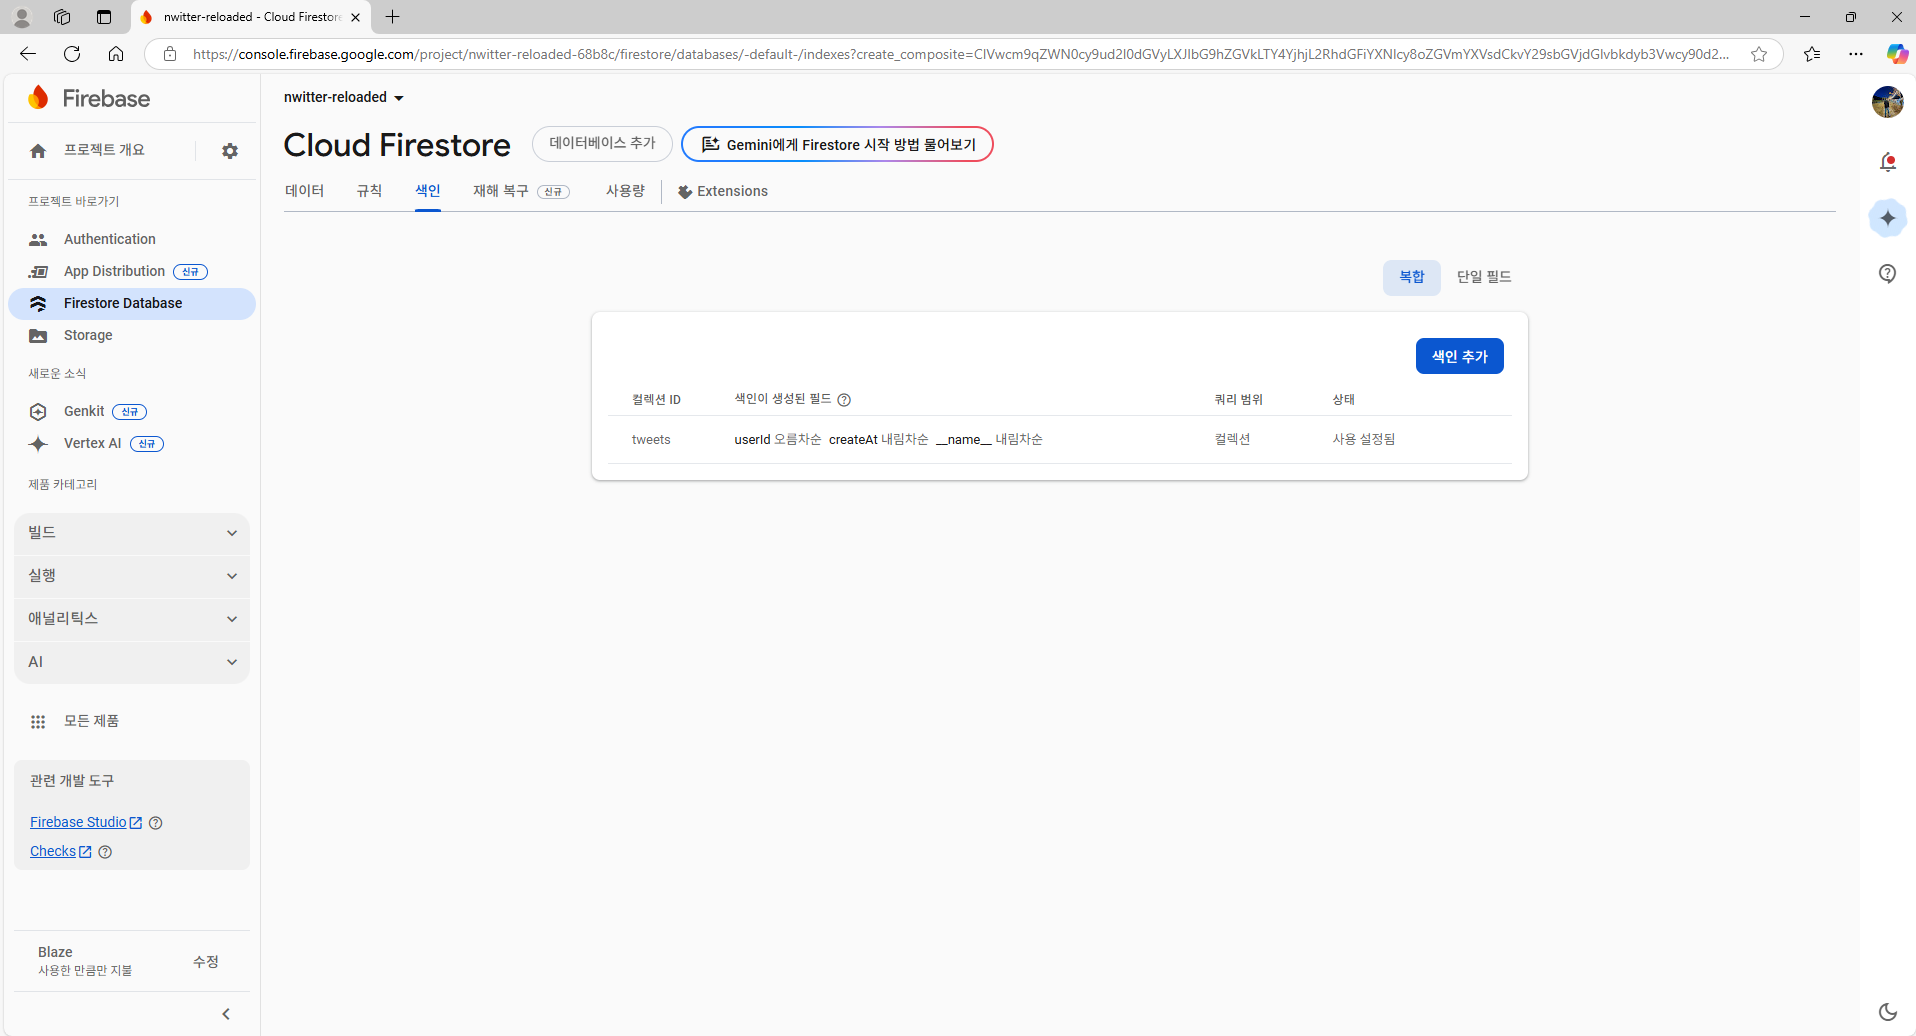This screenshot has width=1916, height=1036.
Task: Switch to the 재해 복구 tab
Action: (x=521, y=191)
